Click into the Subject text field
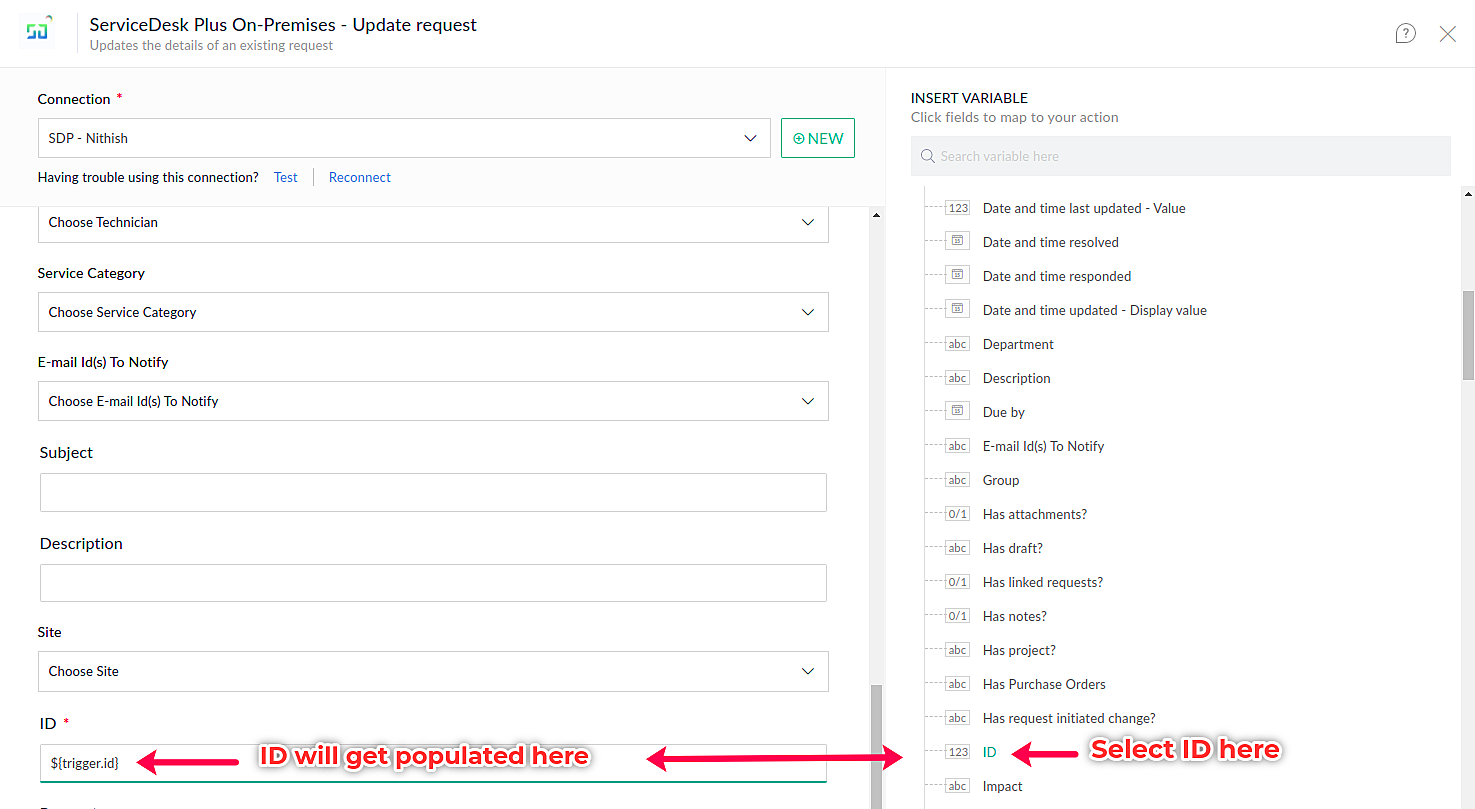This screenshot has width=1475, height=809. pyautogui.click(x=433, y=493)
